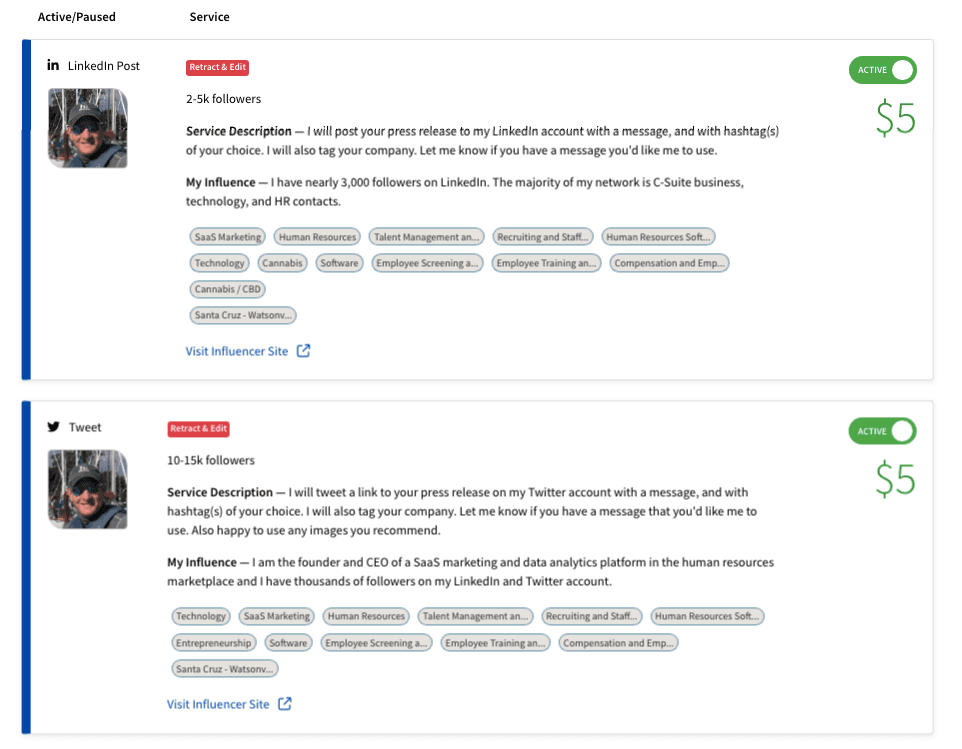Click external link icon in LinkedIn Post card
Screen dimensions: 962x749
304,351
